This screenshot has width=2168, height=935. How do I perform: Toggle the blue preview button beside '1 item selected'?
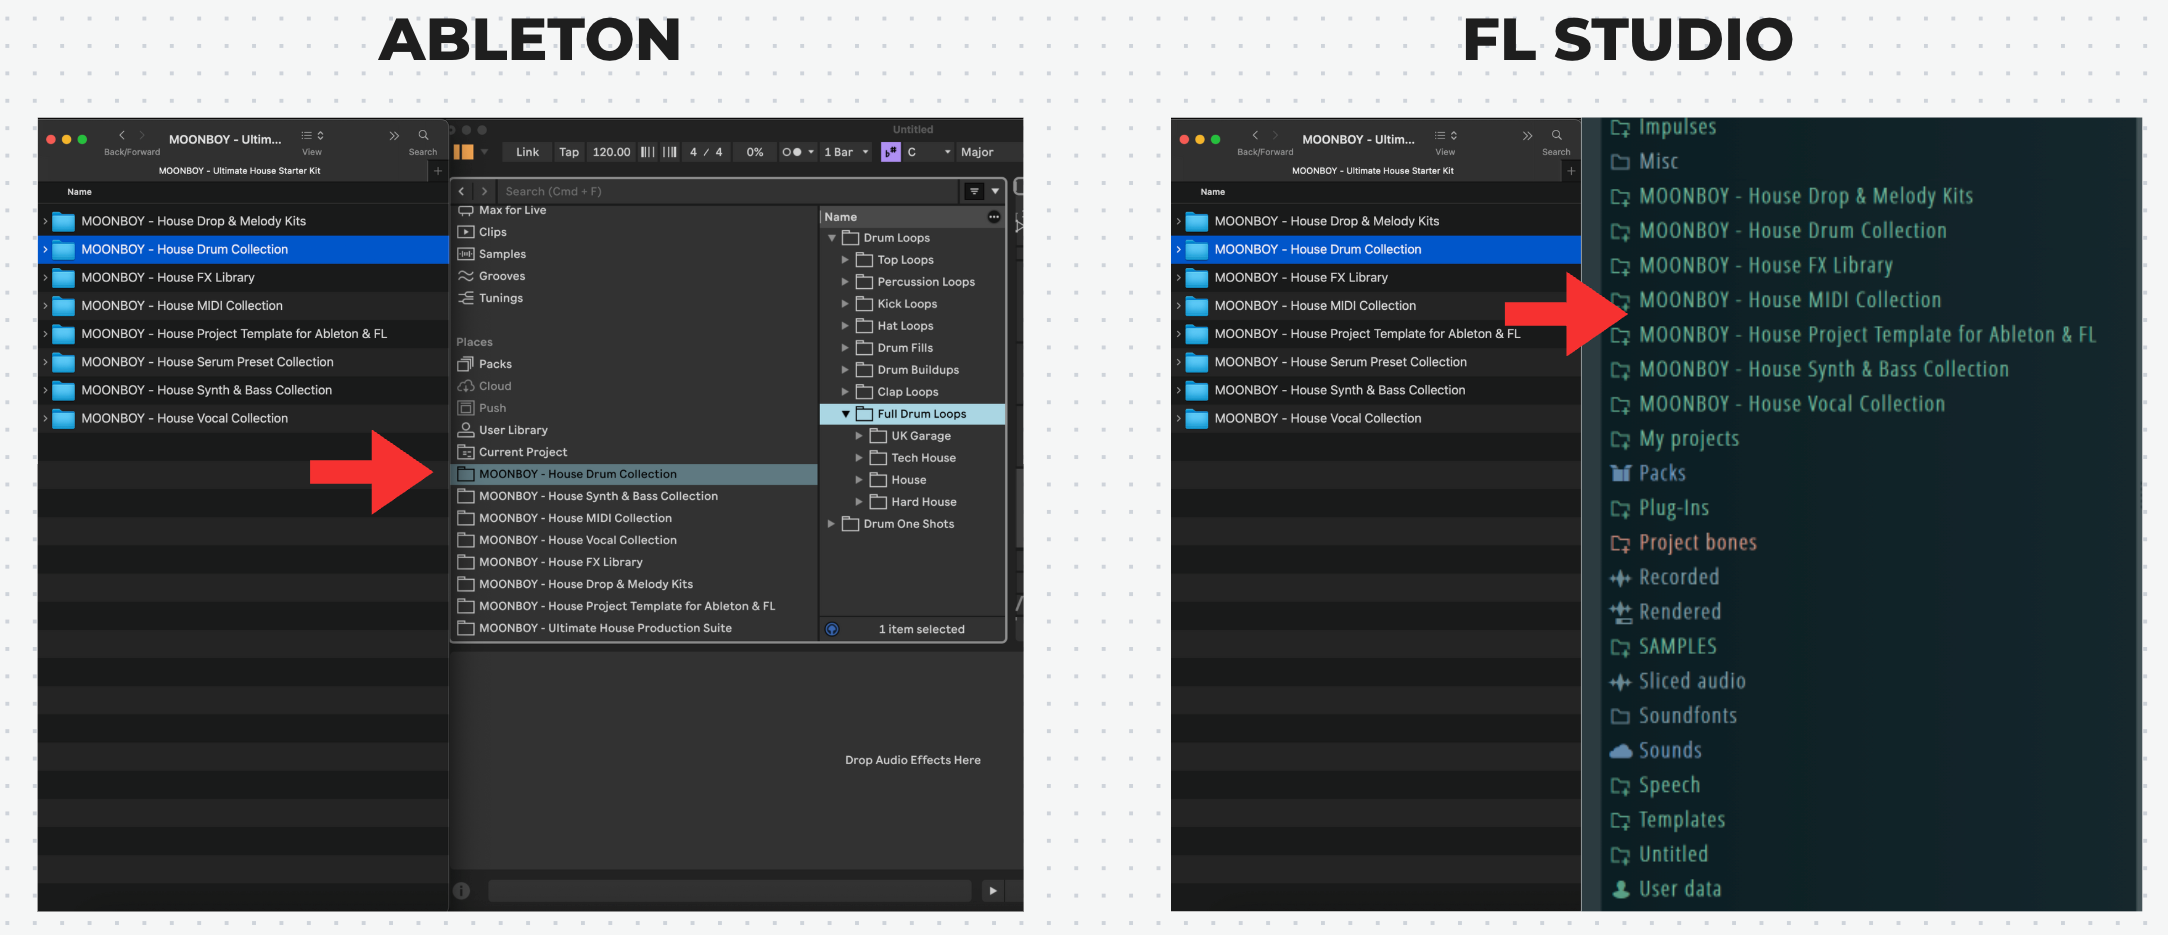pos(832,629)
